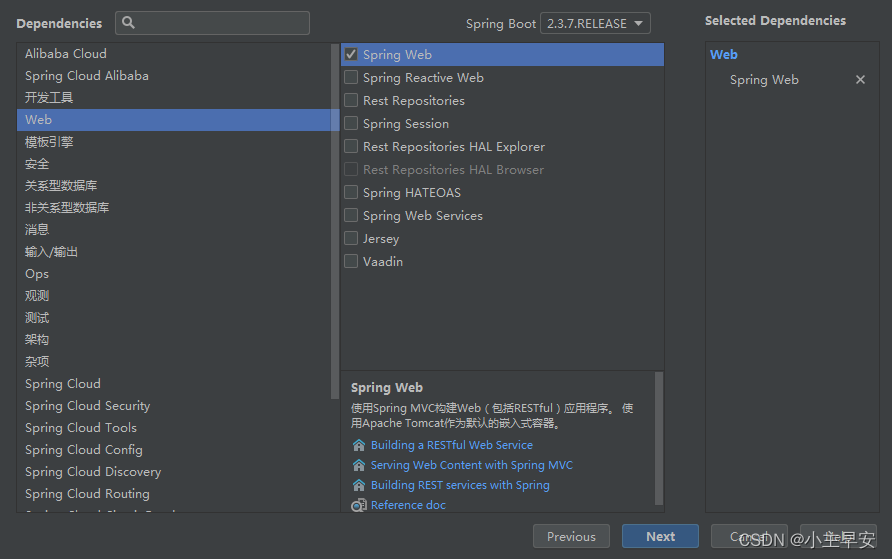Check the Rest Repositories checkbox

coord(351,100)
